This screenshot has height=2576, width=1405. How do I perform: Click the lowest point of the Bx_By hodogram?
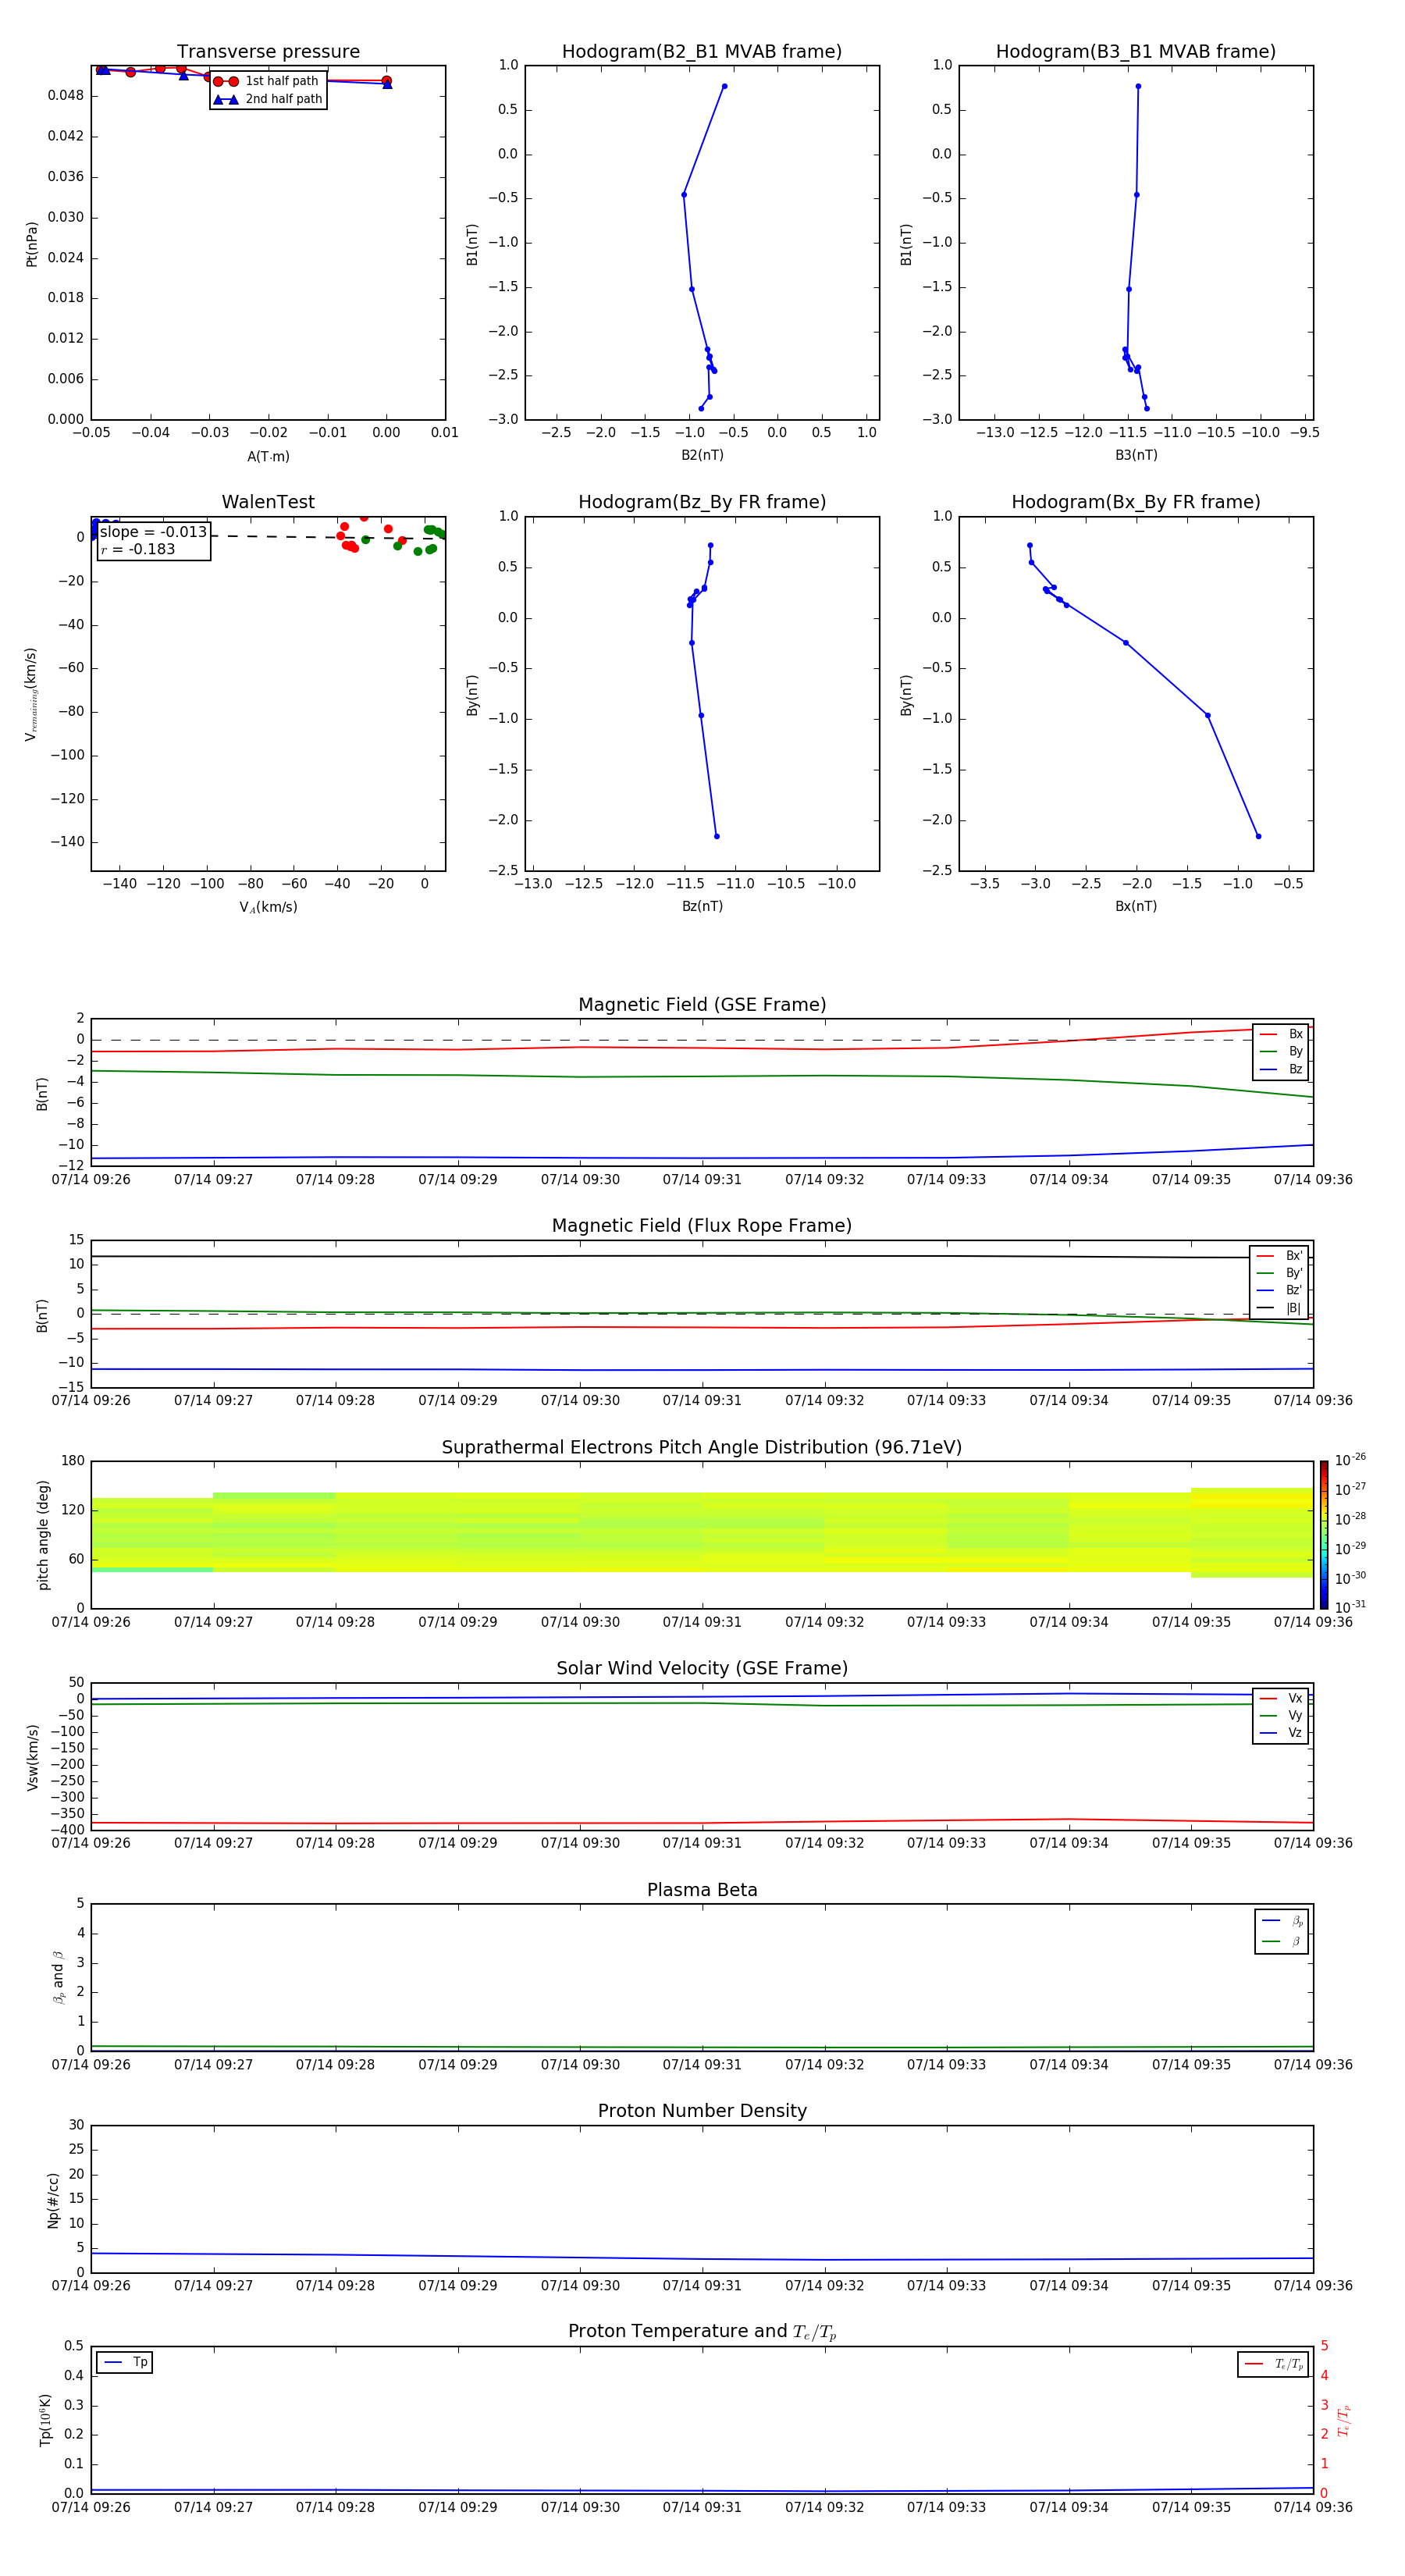click(1258, 836)
